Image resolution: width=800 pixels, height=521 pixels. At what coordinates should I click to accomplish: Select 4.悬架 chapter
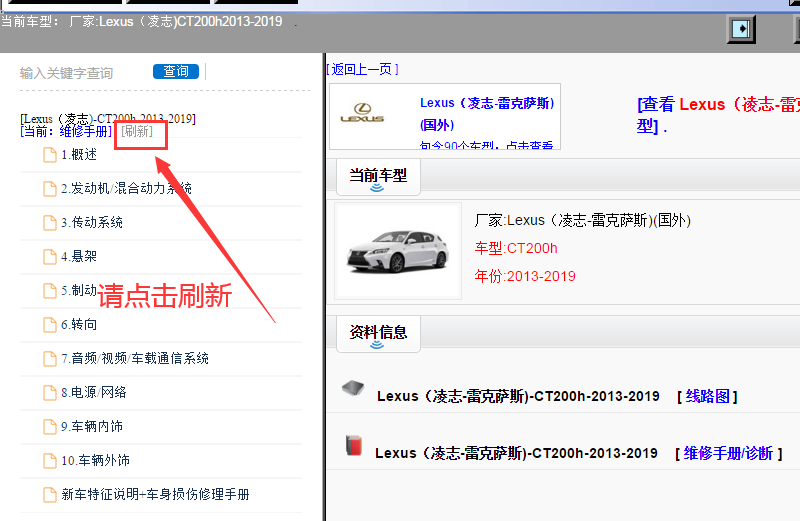[x=79, y=256]
